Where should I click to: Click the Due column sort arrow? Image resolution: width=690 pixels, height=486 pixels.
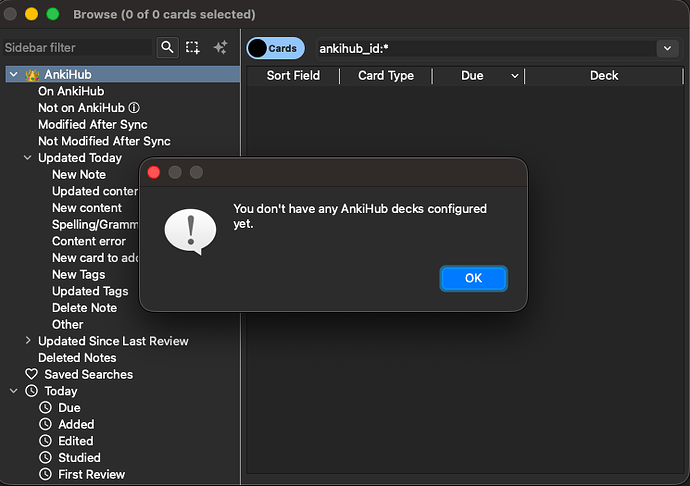tap(514, 76)
